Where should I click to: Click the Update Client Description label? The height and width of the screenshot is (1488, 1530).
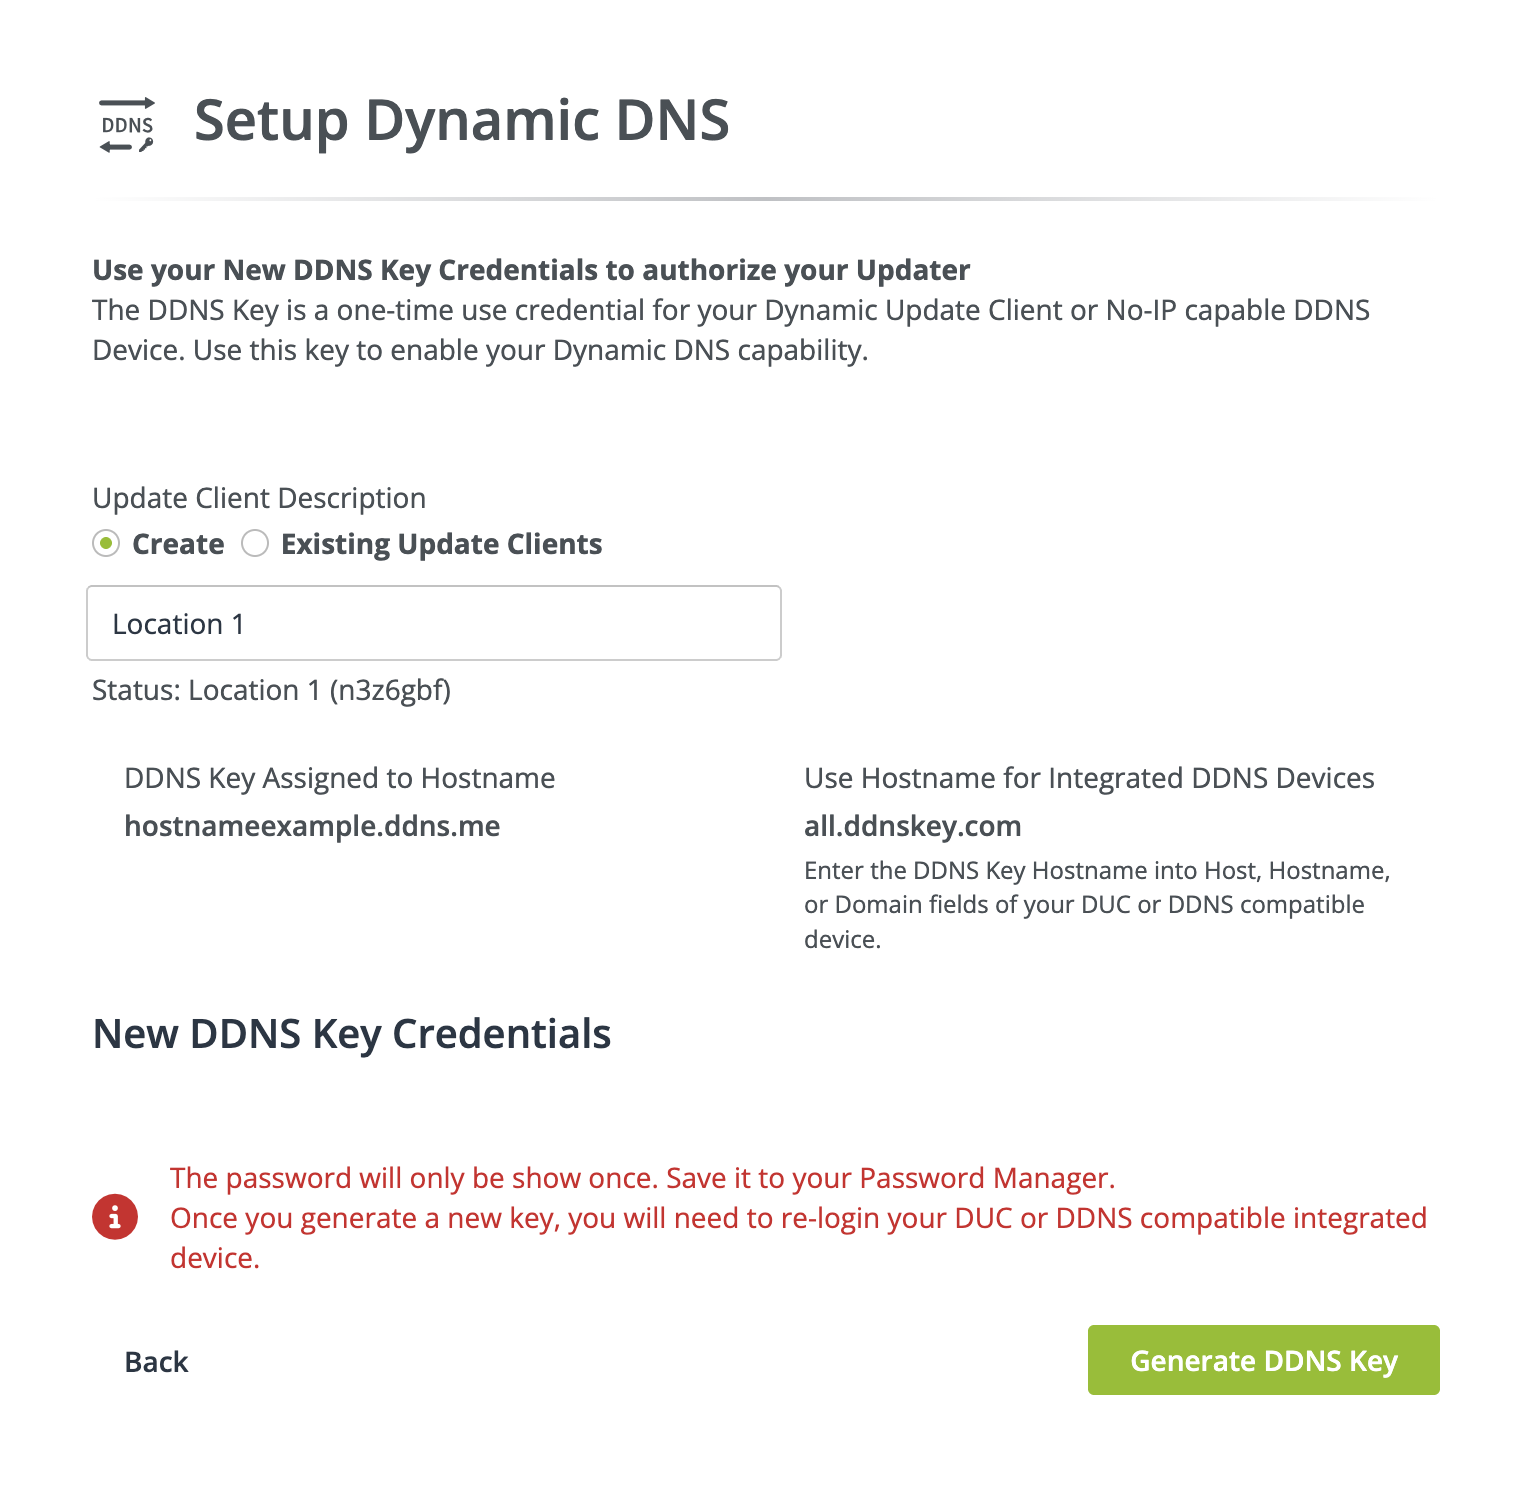[x=259, y=498]
